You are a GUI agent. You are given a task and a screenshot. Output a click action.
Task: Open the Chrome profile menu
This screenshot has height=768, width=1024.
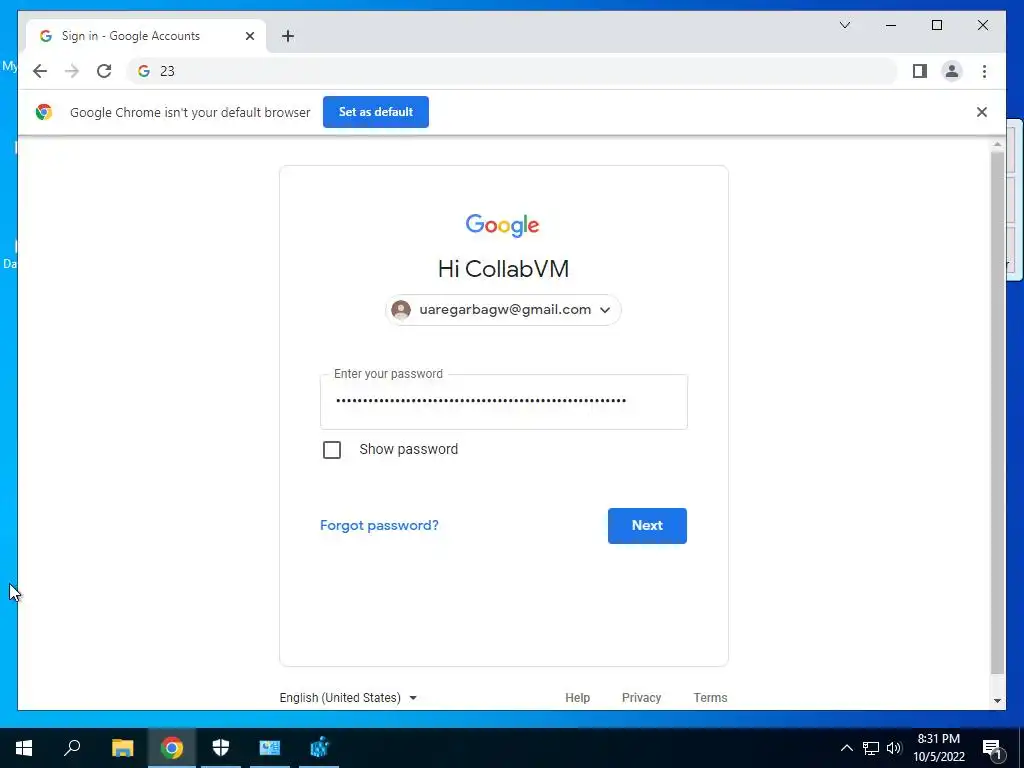click(x=952, y=71)
